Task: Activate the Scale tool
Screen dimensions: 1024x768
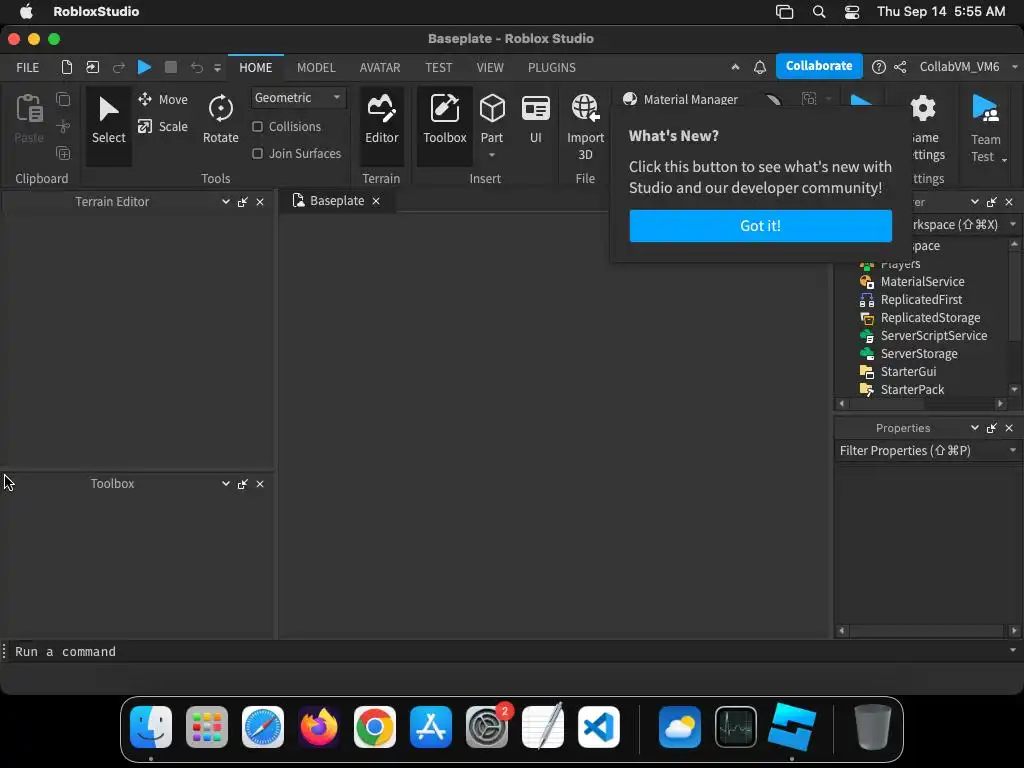Action: tap(163, 127)
